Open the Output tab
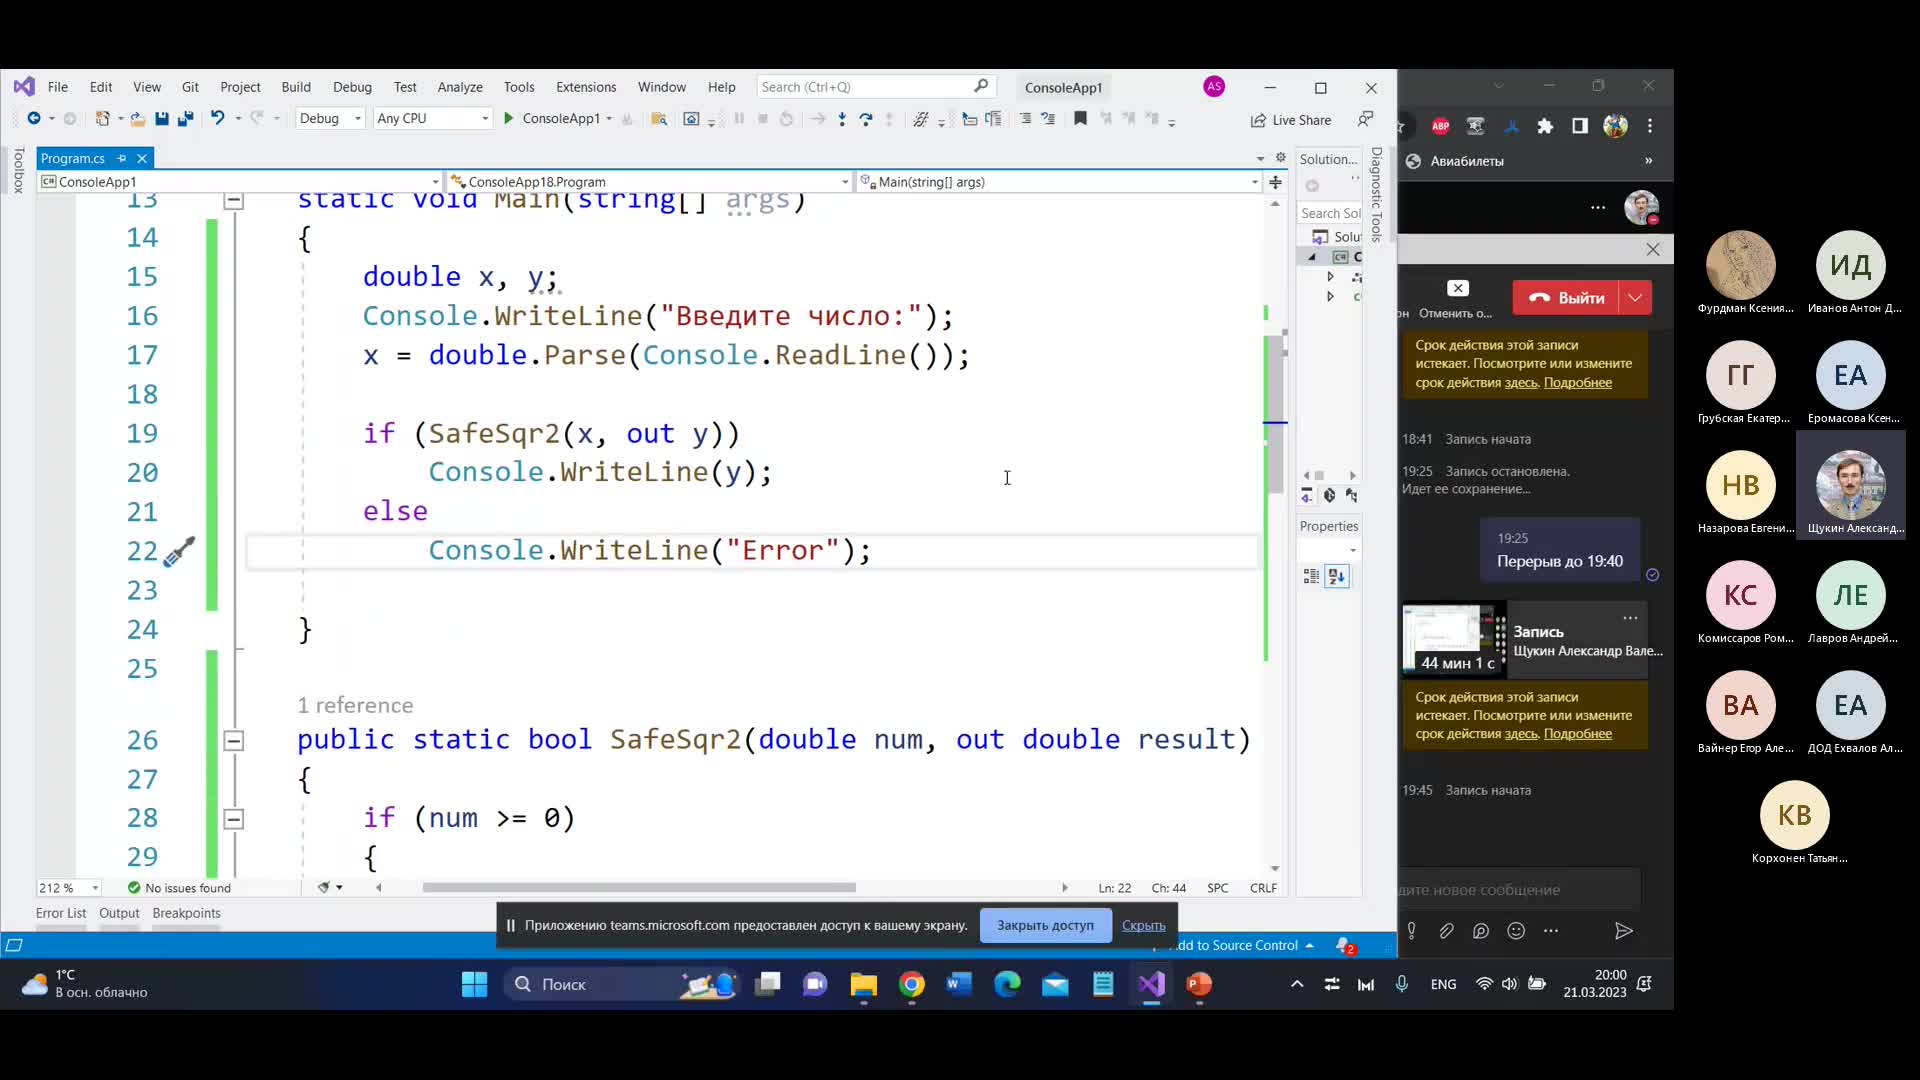The height and width of the screenshot is (1080, 1920). pyautogui.click(x=119, y=913)
